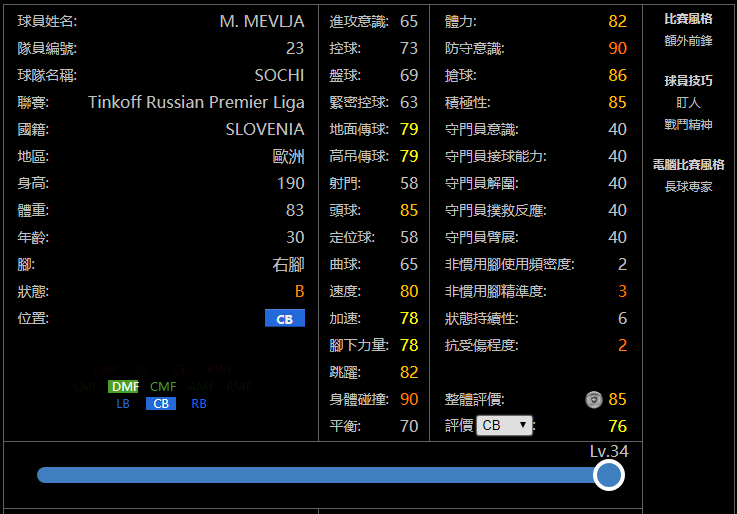The width and height of the screenshot is (737, 514).
Task: Click the 守門員撲救反應 stat label
Action: tap(495, 210)
